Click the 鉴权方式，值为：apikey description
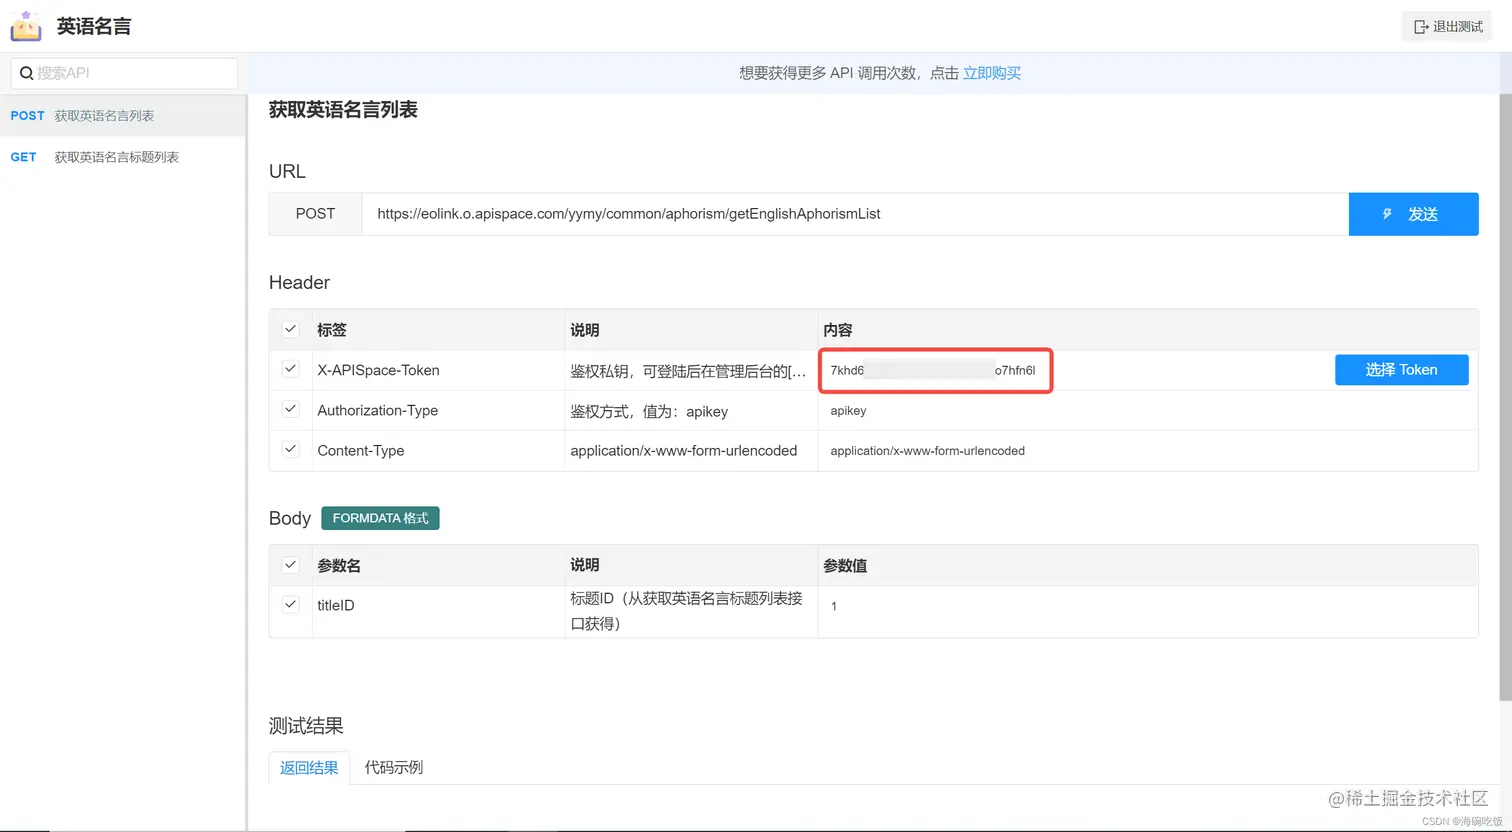This screenshot has width=1512, height=832. (649, 411)
